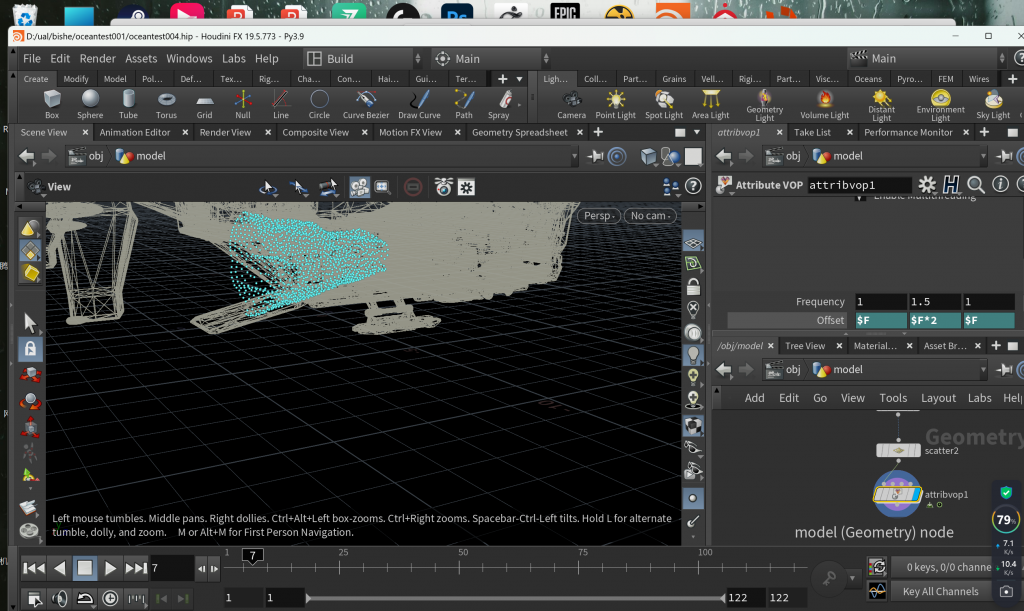Image resolution: width=1024 pixels, height=611 pixels.
Task: Search parameters with the magnifier icon
Action: point(976,185)
